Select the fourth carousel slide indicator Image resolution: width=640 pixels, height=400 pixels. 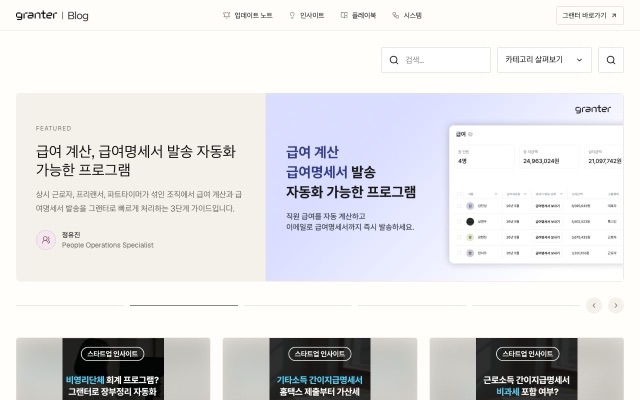pos(412,305)
